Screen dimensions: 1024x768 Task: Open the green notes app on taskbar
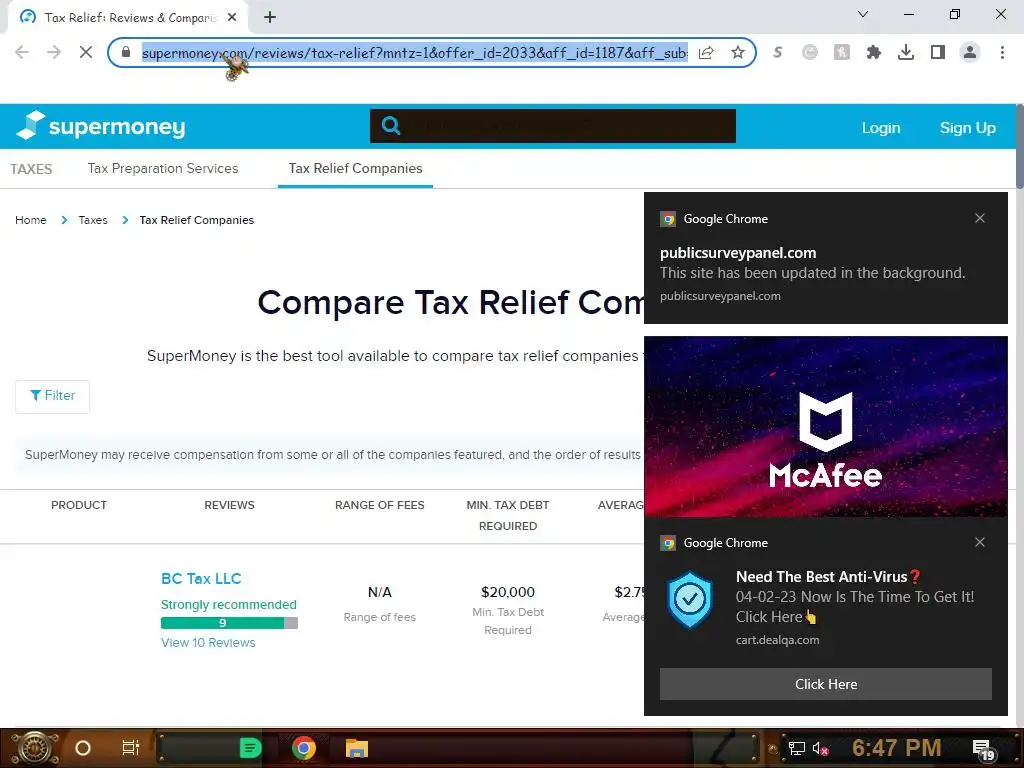[x=250, y=748]
